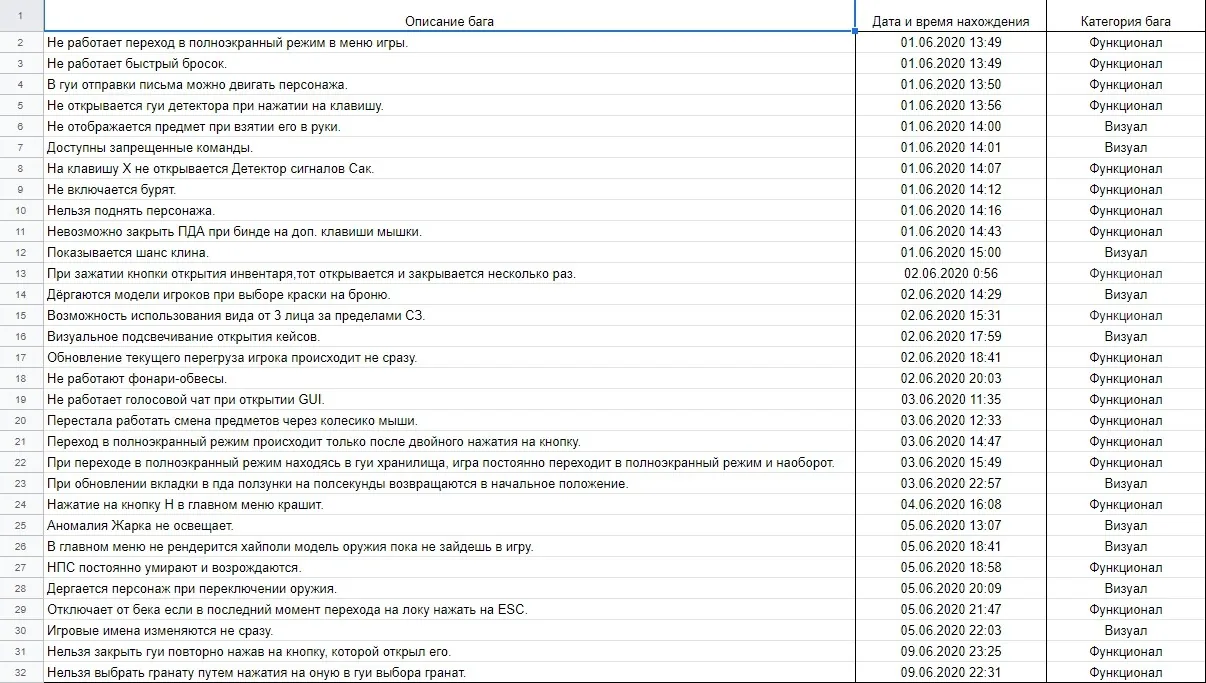Select cell 'Аномалия Жарка не освещает.'
Screen dimensions: 1206x683
coord(449,525)
